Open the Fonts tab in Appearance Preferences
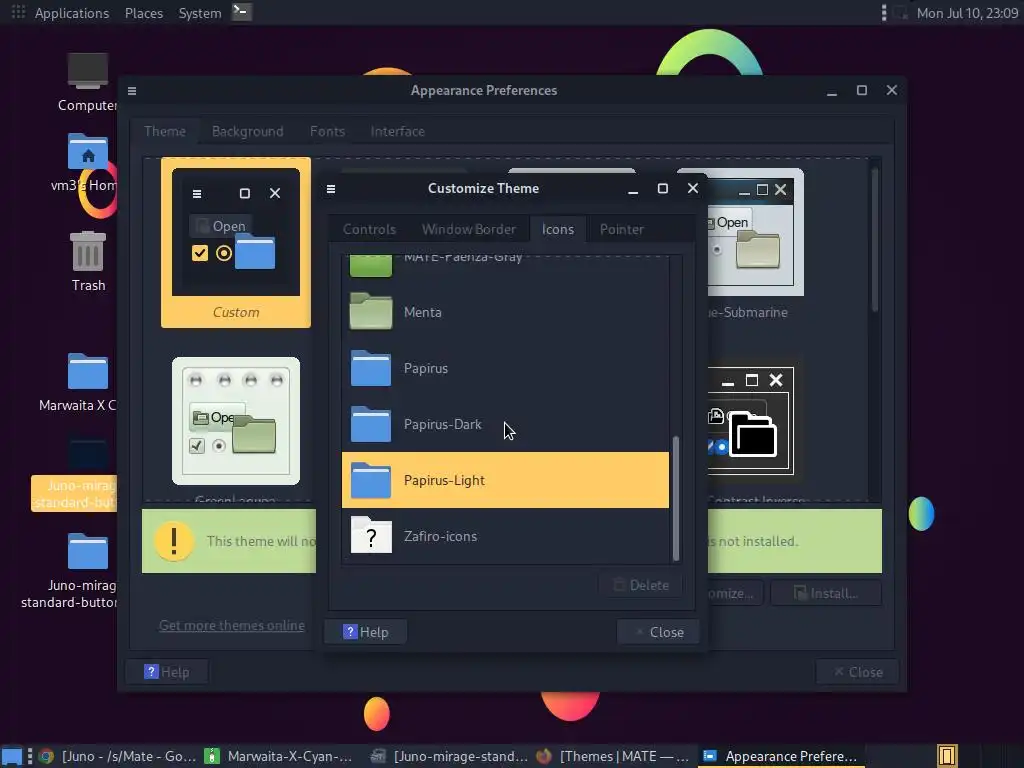Image resolution: width=1024 pixels, height=768 pixels. click(x=327, y=131)
